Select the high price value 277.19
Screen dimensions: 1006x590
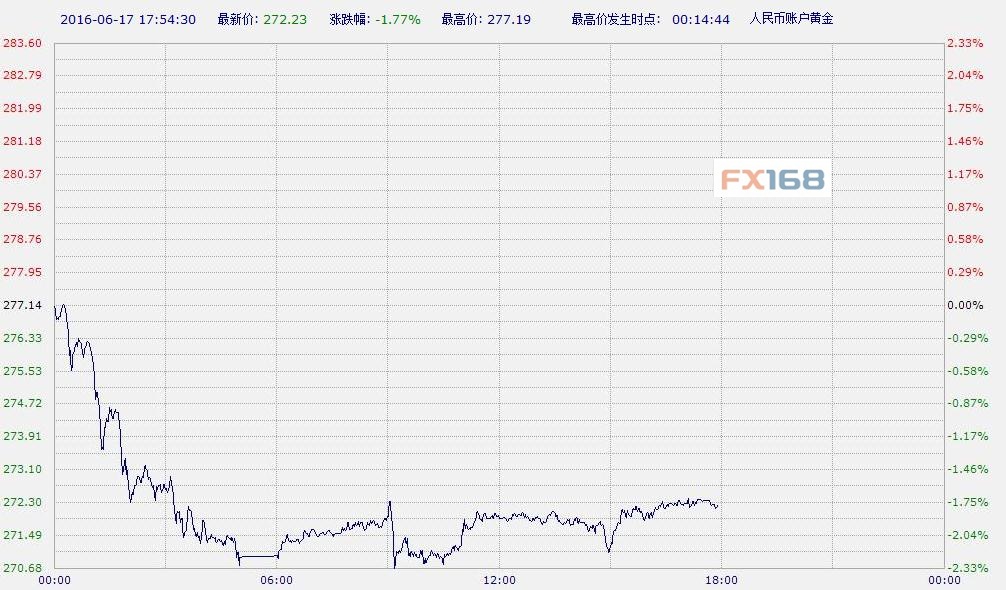(512, 18)
